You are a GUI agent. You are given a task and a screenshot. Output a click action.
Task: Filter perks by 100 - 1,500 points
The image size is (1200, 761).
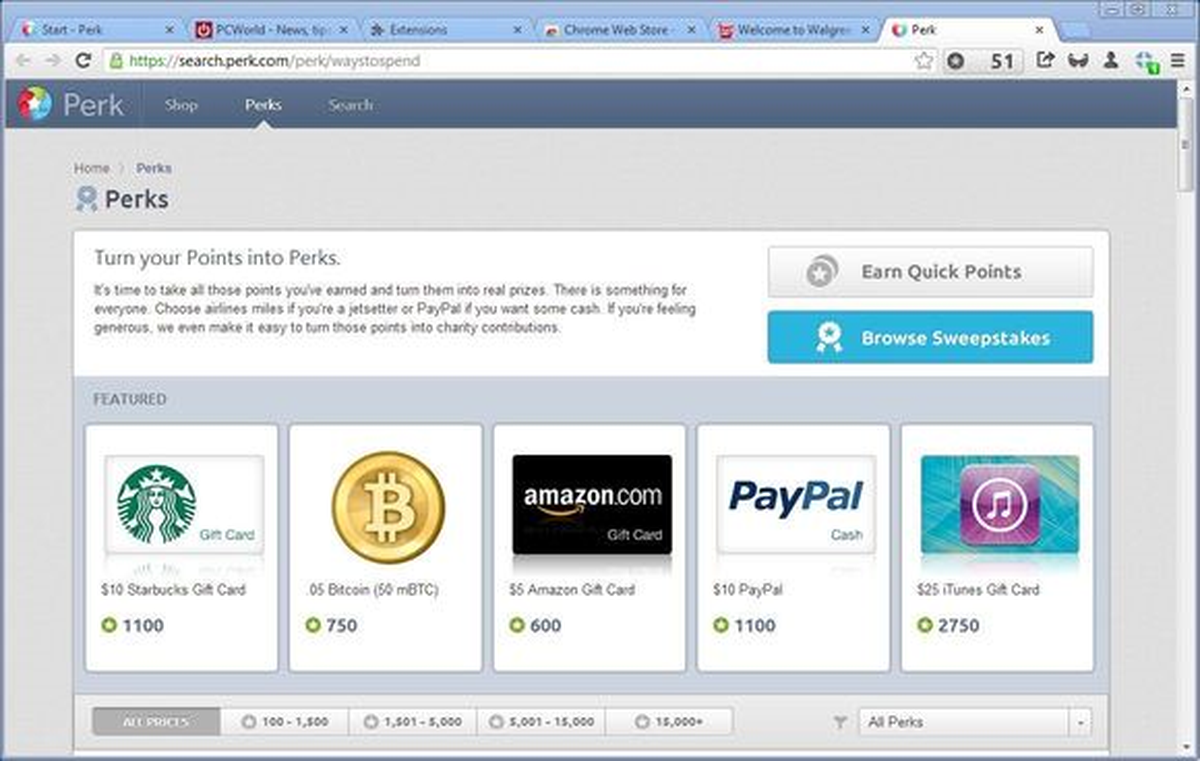[284, 721]
